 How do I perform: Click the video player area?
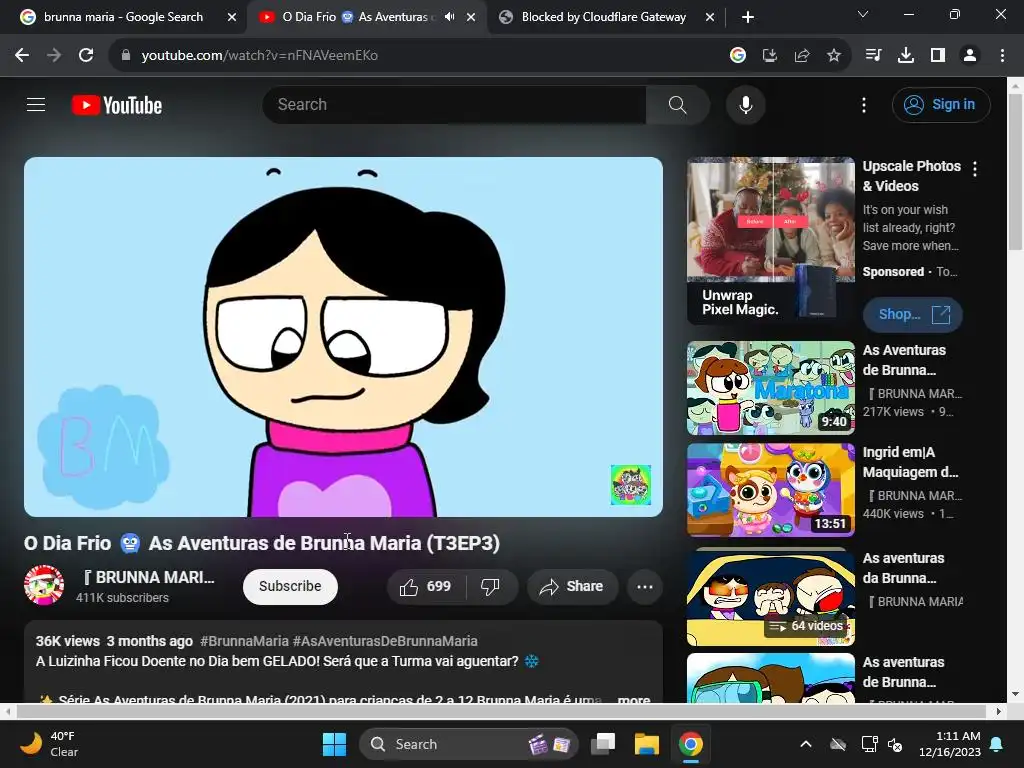tap(344, 336)
